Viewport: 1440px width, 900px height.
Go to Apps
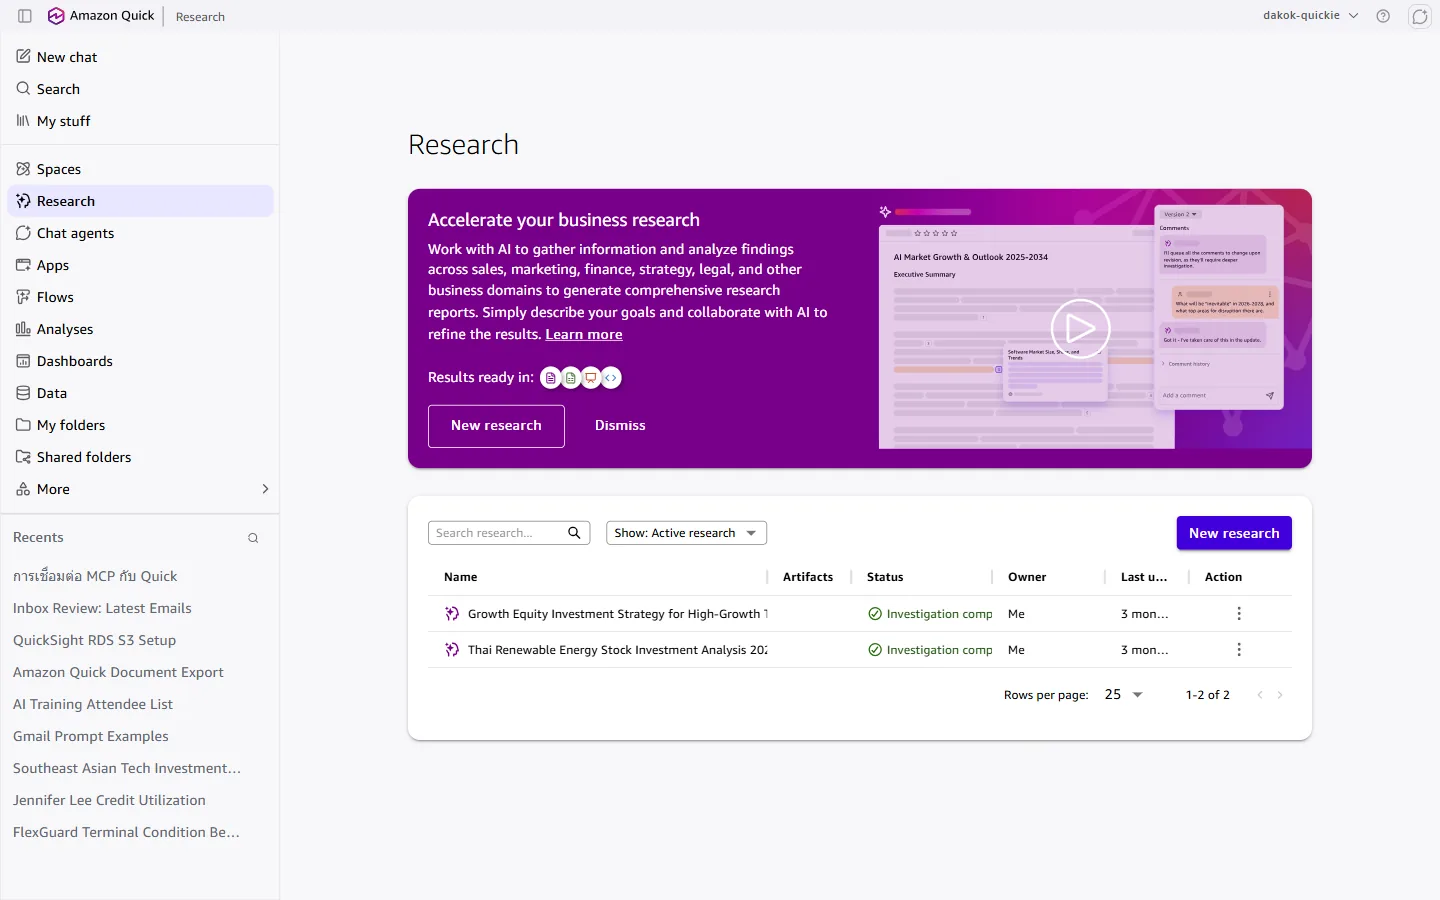pos(140,265)
